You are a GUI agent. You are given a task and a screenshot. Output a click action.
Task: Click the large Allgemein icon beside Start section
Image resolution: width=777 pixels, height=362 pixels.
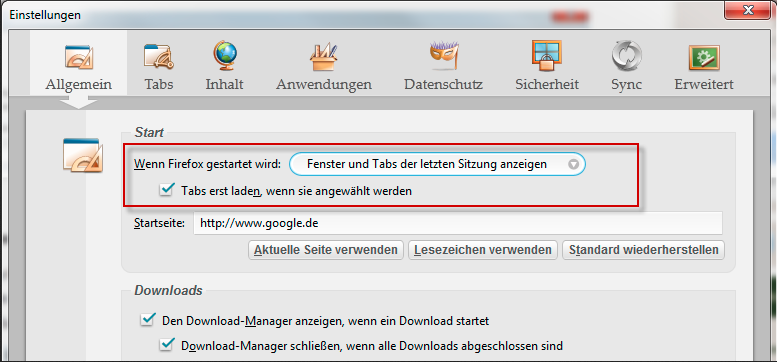83,155
